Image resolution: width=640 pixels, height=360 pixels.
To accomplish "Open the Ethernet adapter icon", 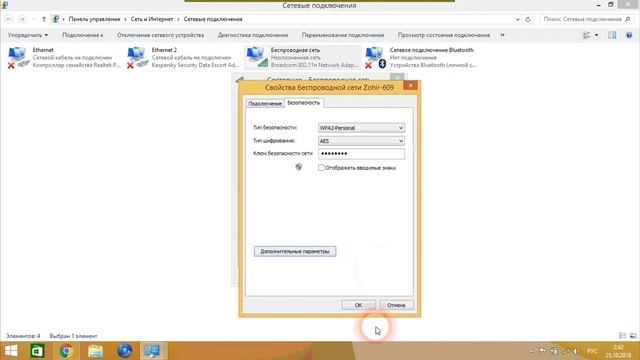I will coord(18,58).
